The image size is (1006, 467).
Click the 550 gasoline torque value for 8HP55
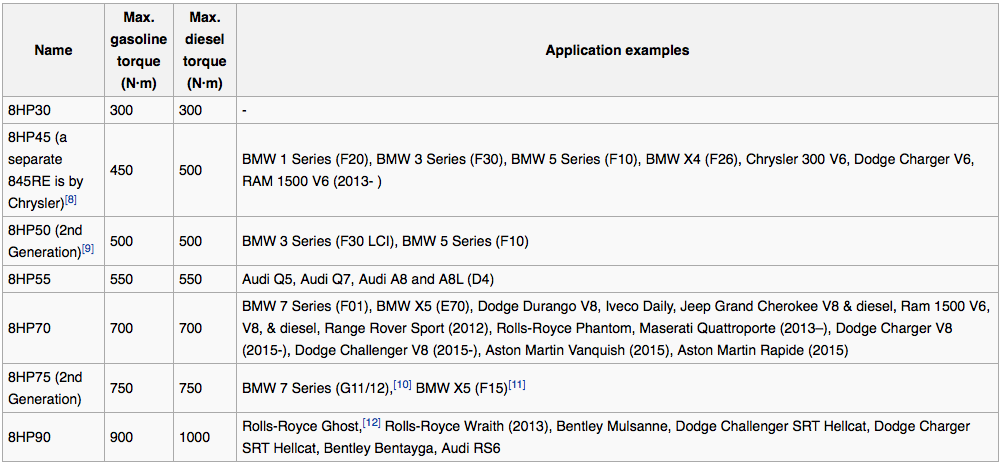click(122, 279)
